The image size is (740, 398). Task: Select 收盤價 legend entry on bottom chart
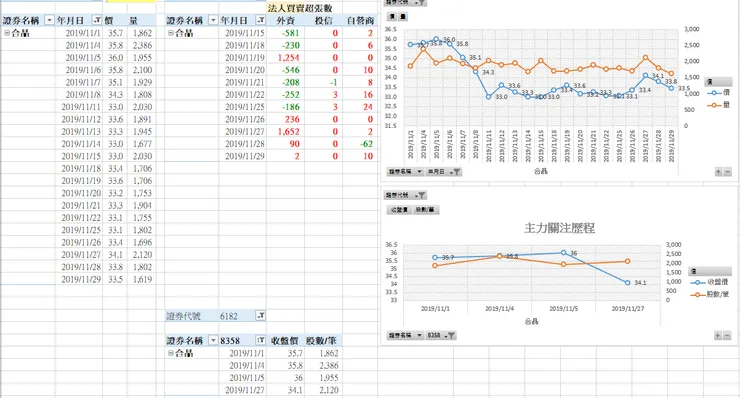click(709, 282)
